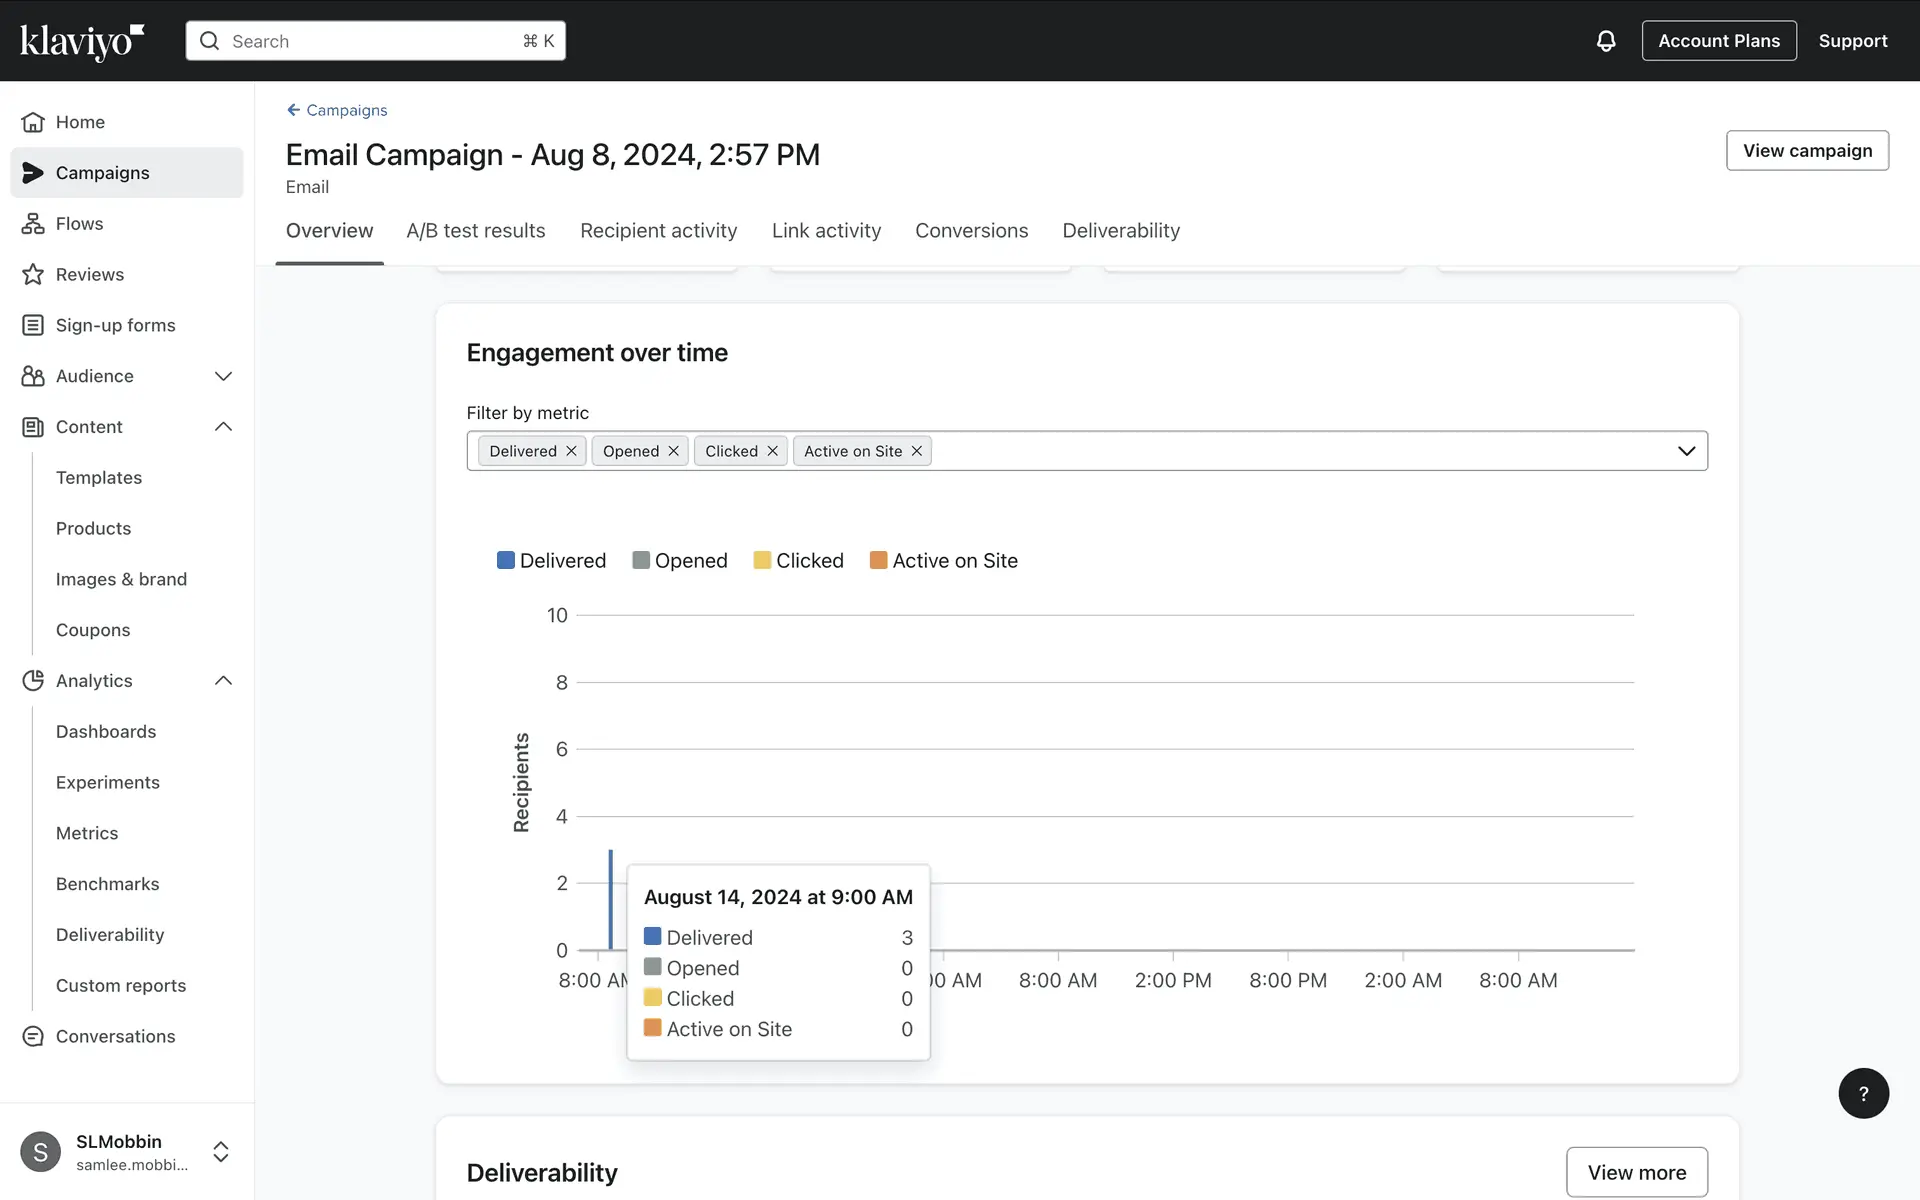Open the Filter by metric dropdown arrow

[1686, 451]
